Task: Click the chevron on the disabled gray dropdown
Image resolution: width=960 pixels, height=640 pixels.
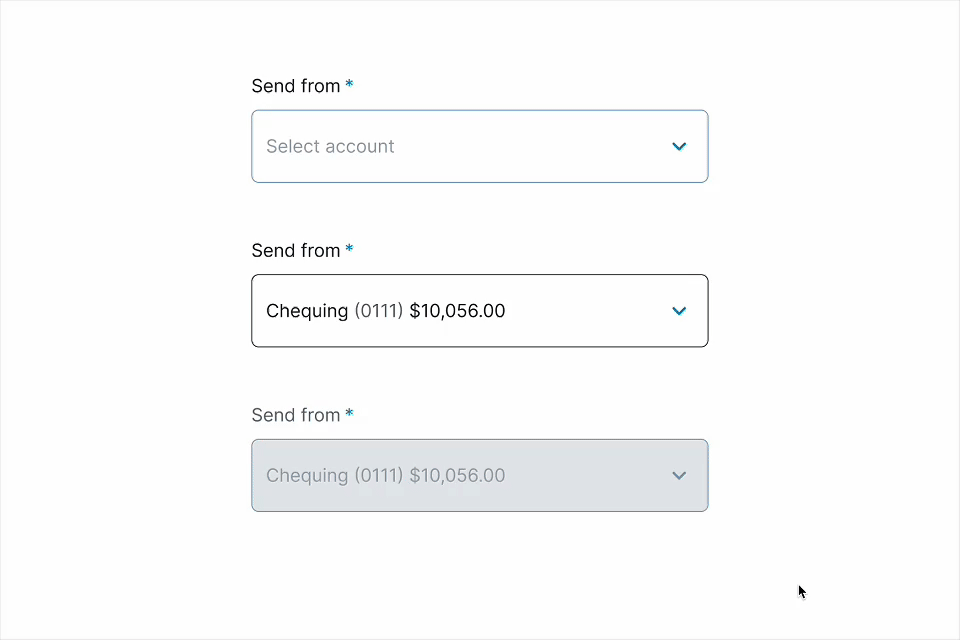Action: point(679,475)
